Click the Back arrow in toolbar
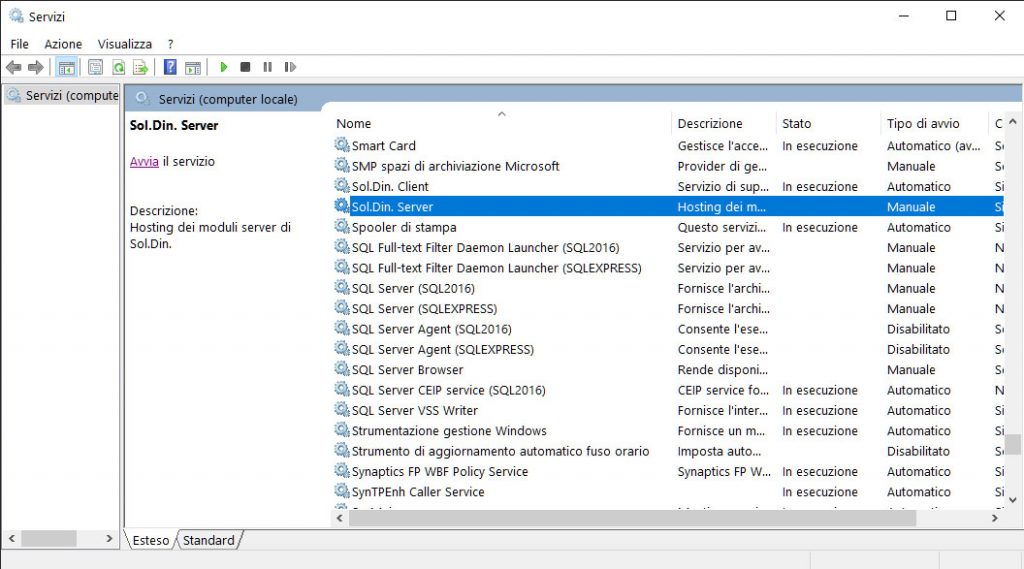This screenshot has height=569, width=1024. pyautogui.click(x=14, y=67)
